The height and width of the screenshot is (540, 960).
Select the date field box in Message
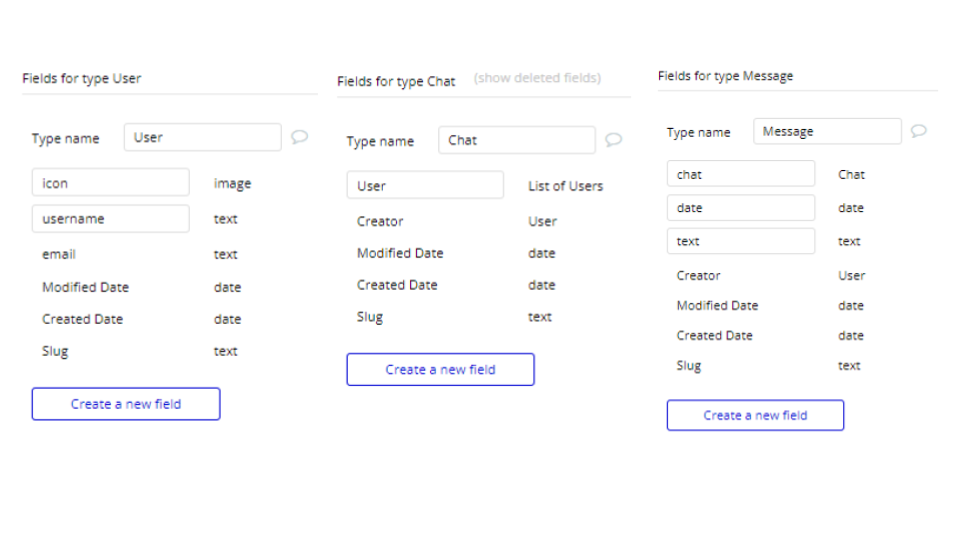tap(741, 208)
